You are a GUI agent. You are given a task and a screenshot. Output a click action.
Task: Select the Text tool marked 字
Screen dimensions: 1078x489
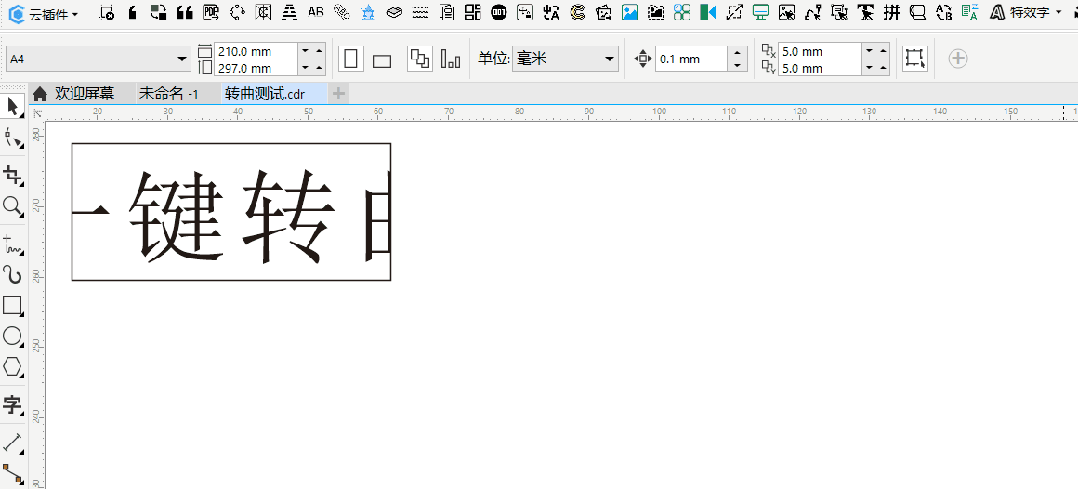(12, 405)
